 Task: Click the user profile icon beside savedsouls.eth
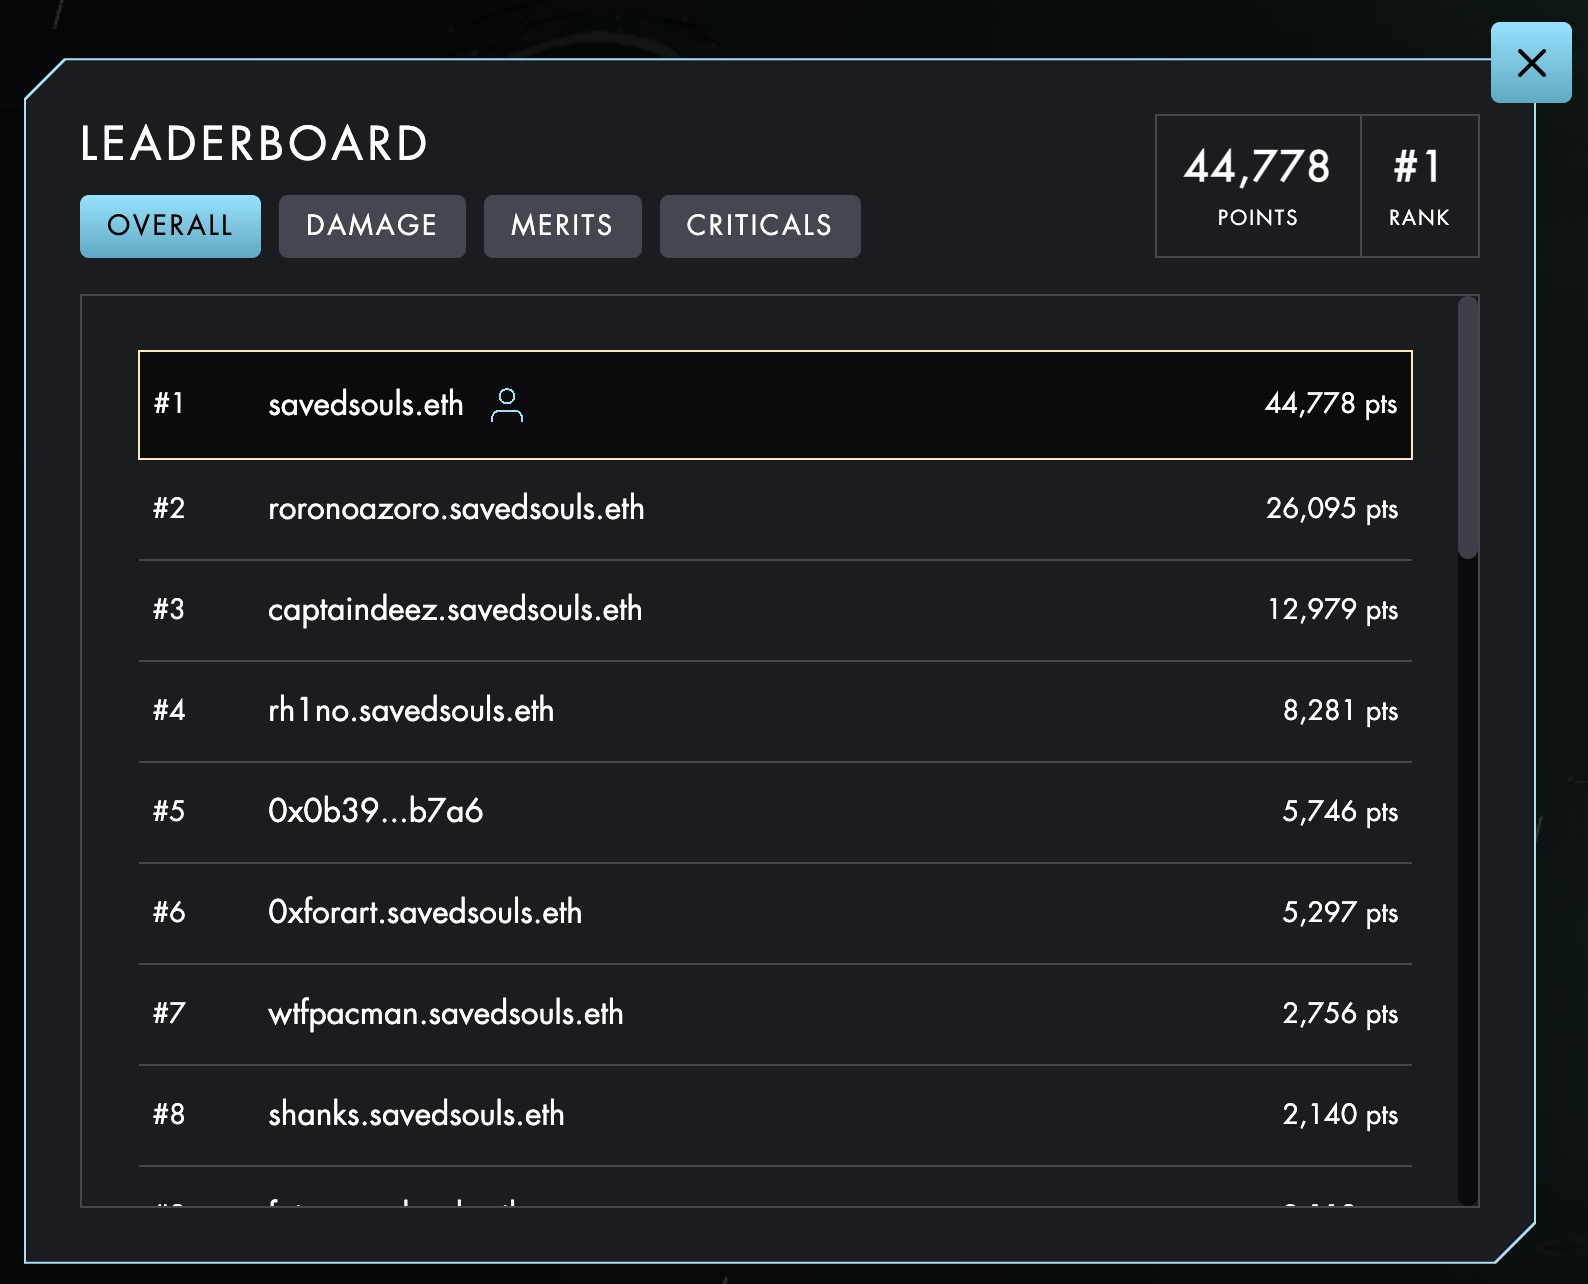click(507, 405)
